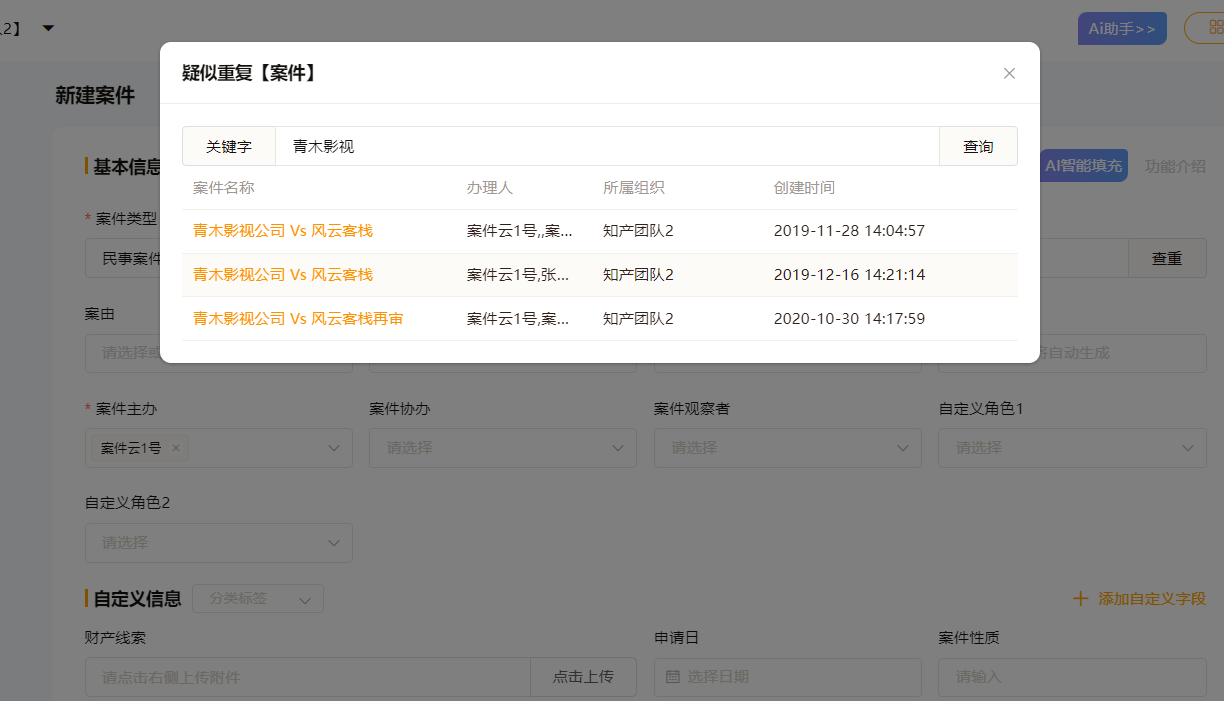Click 点击上传 to upload attachment
The image size is (1224, 701).
(x=583, y=677)
